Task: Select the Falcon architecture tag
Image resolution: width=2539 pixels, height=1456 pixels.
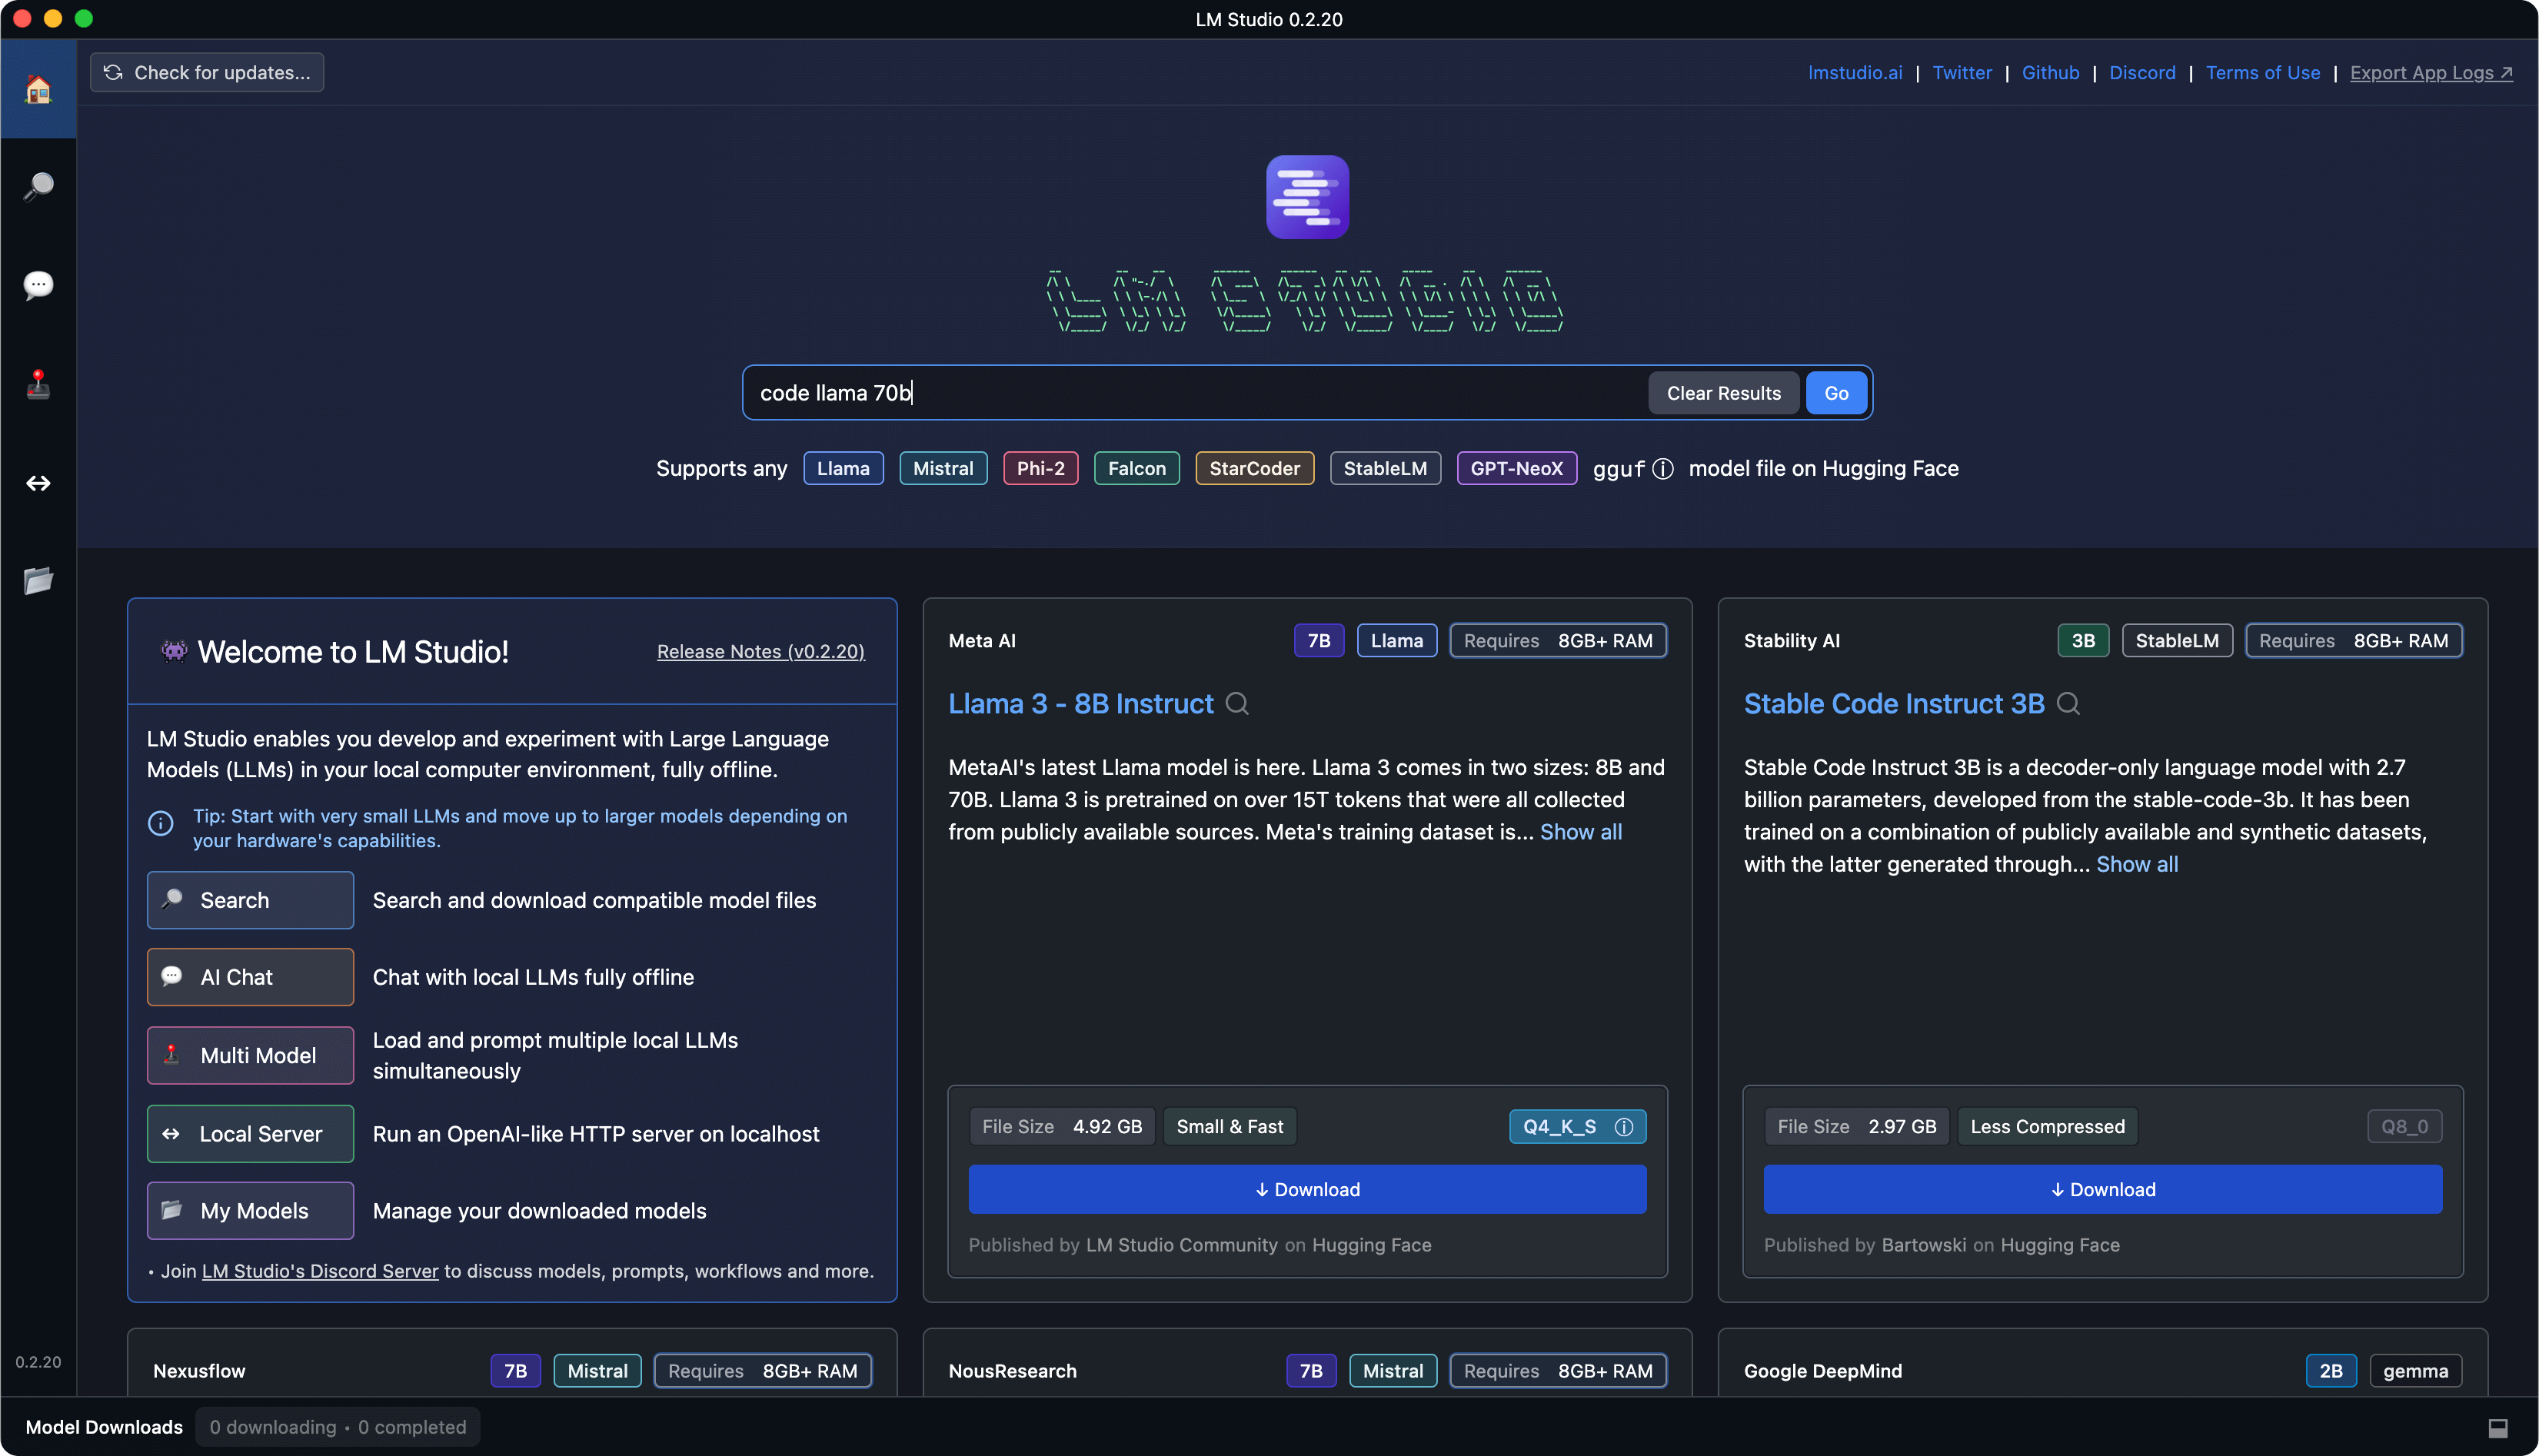Action: click(1136, 469)
